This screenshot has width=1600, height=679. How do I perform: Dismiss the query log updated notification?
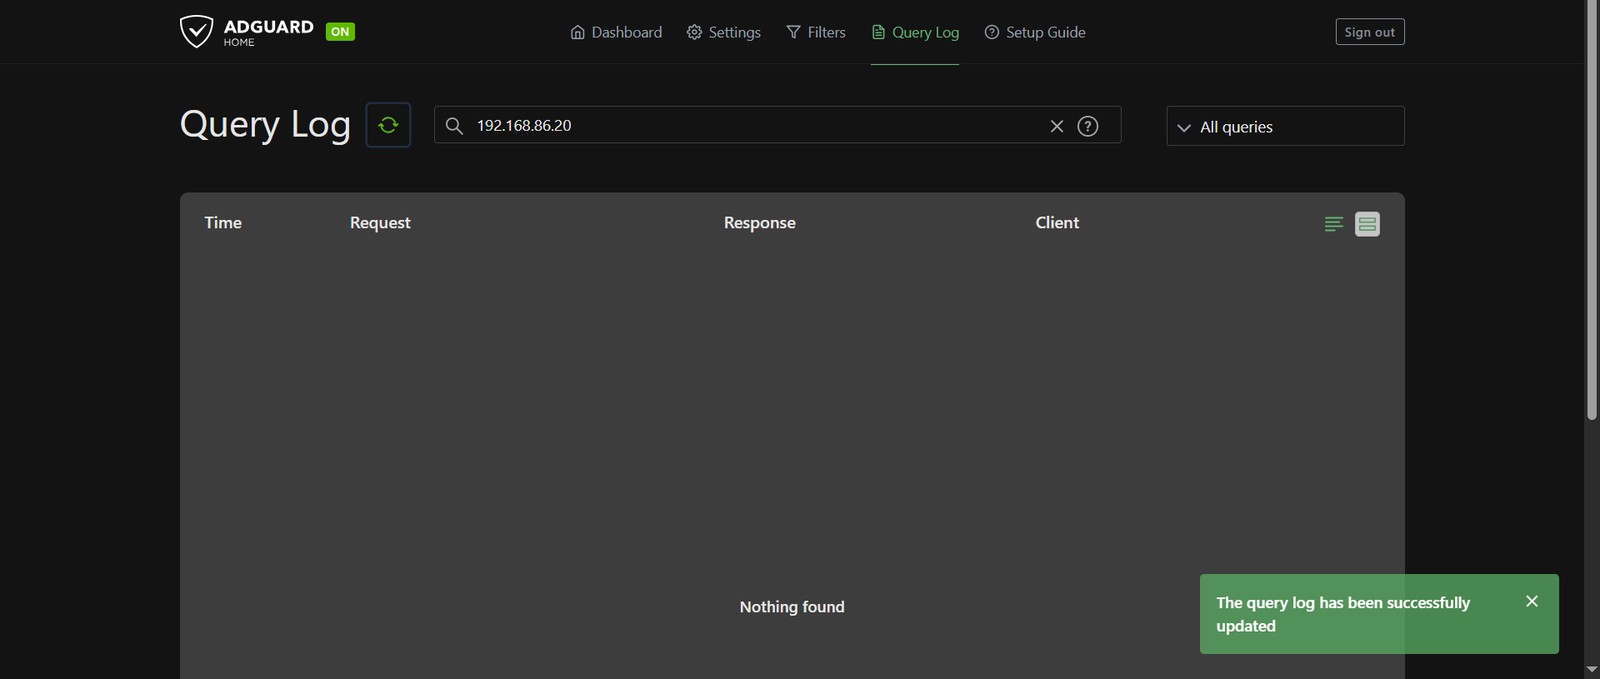point(1532,601)
